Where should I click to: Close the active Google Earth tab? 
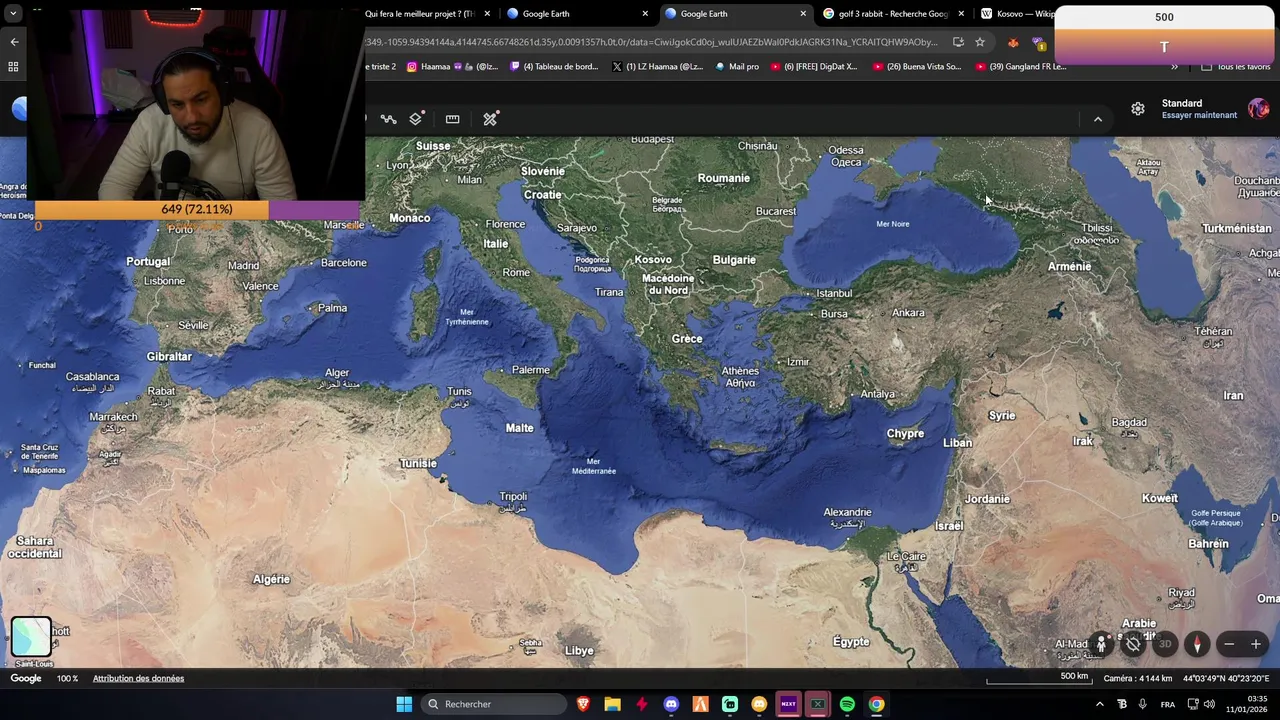pyautogui.click(x=802, y=14)
